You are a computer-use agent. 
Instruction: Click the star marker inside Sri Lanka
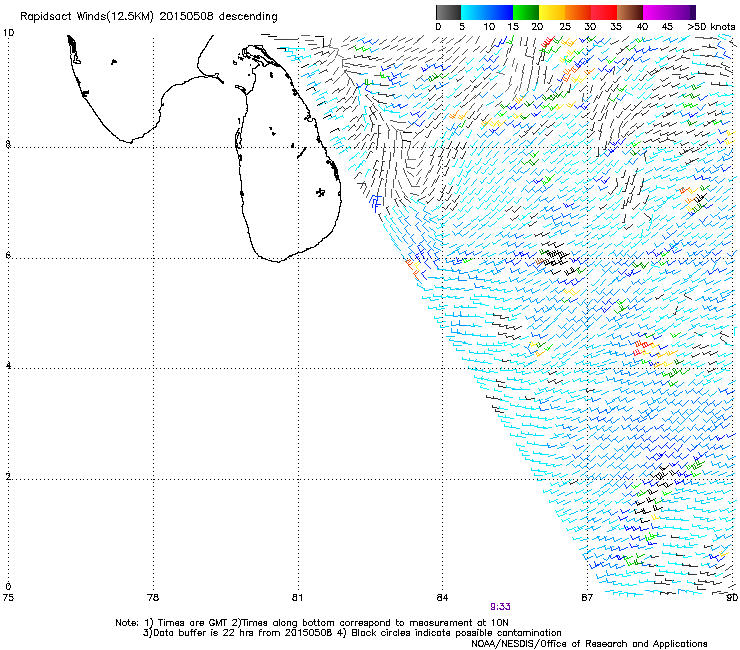(x=321, y=192)
